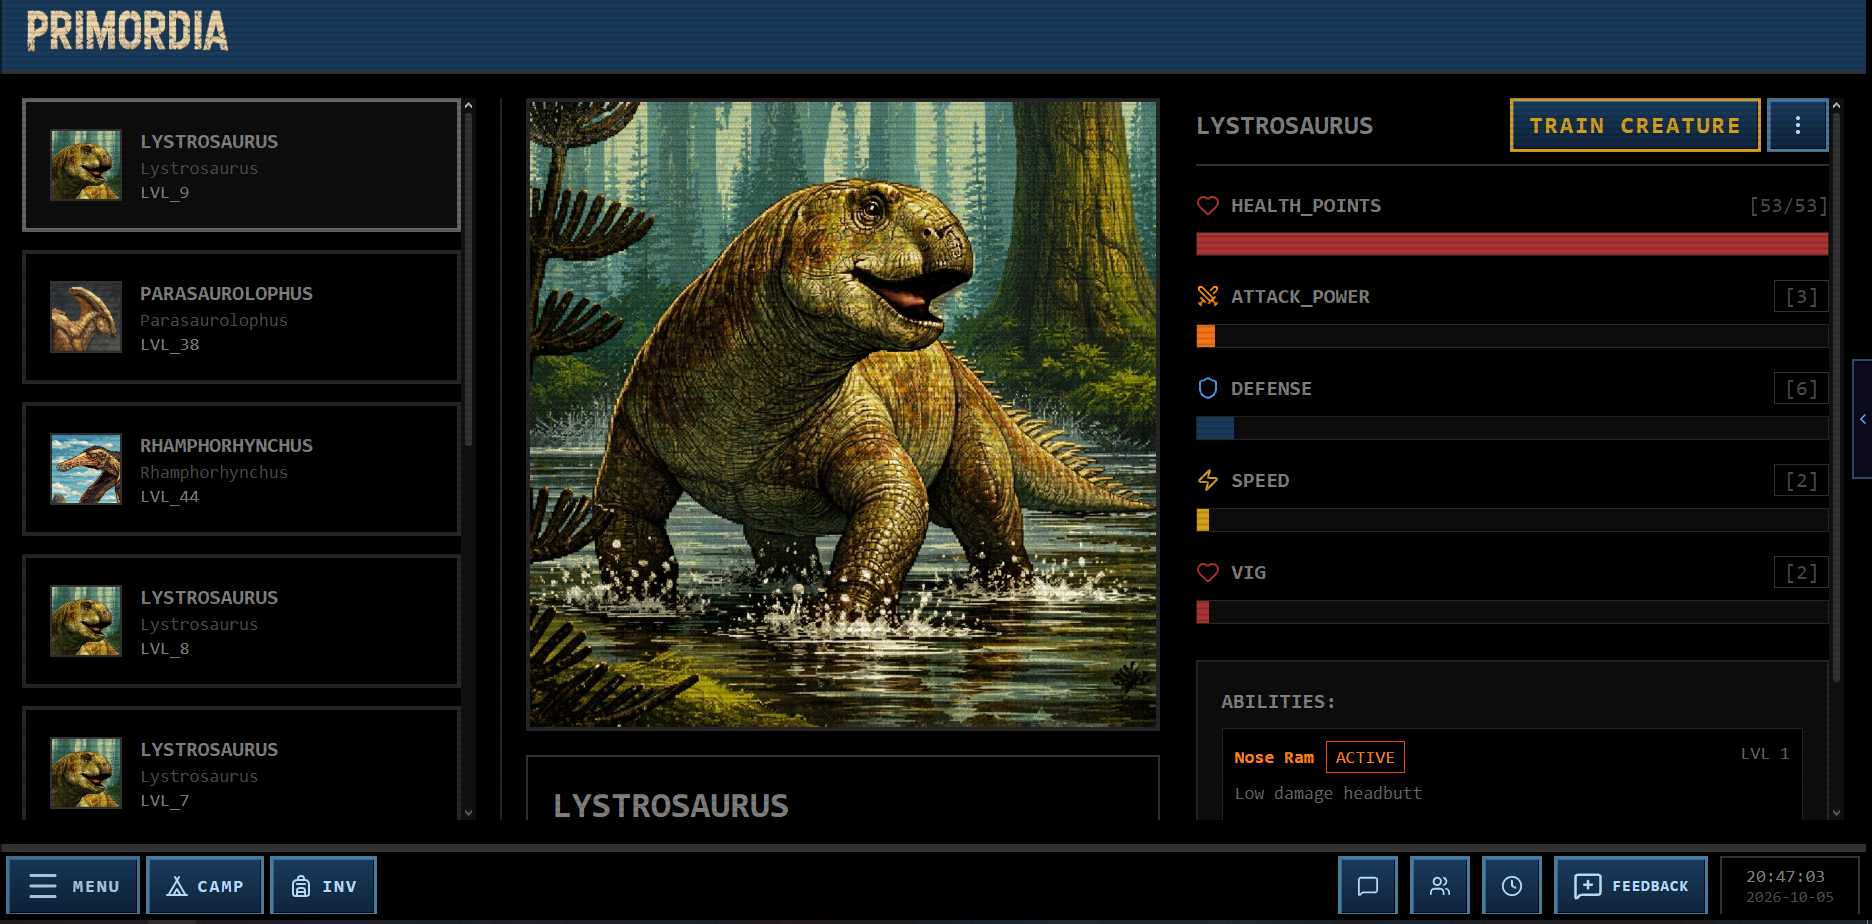The image size is (1872, 924).
Task: Click the Parasaurolophus portrait thumbnail
Action: (x=86, y=317)
